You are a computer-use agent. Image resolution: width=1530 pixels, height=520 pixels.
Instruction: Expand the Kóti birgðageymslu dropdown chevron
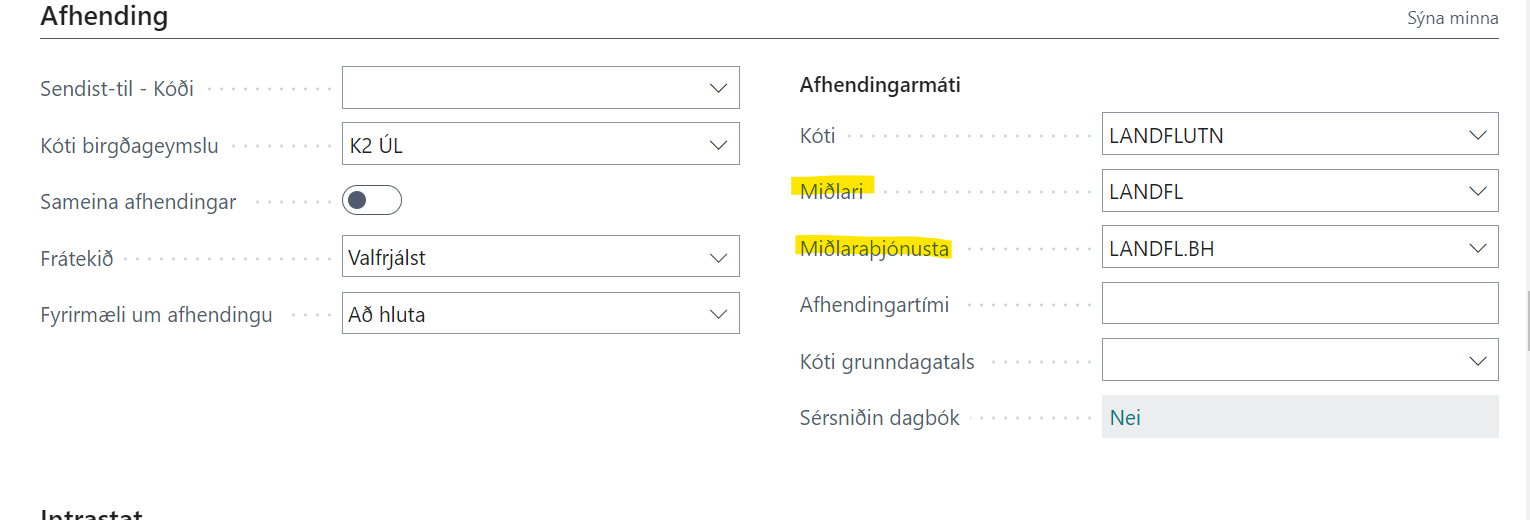[x=718, y=145]
